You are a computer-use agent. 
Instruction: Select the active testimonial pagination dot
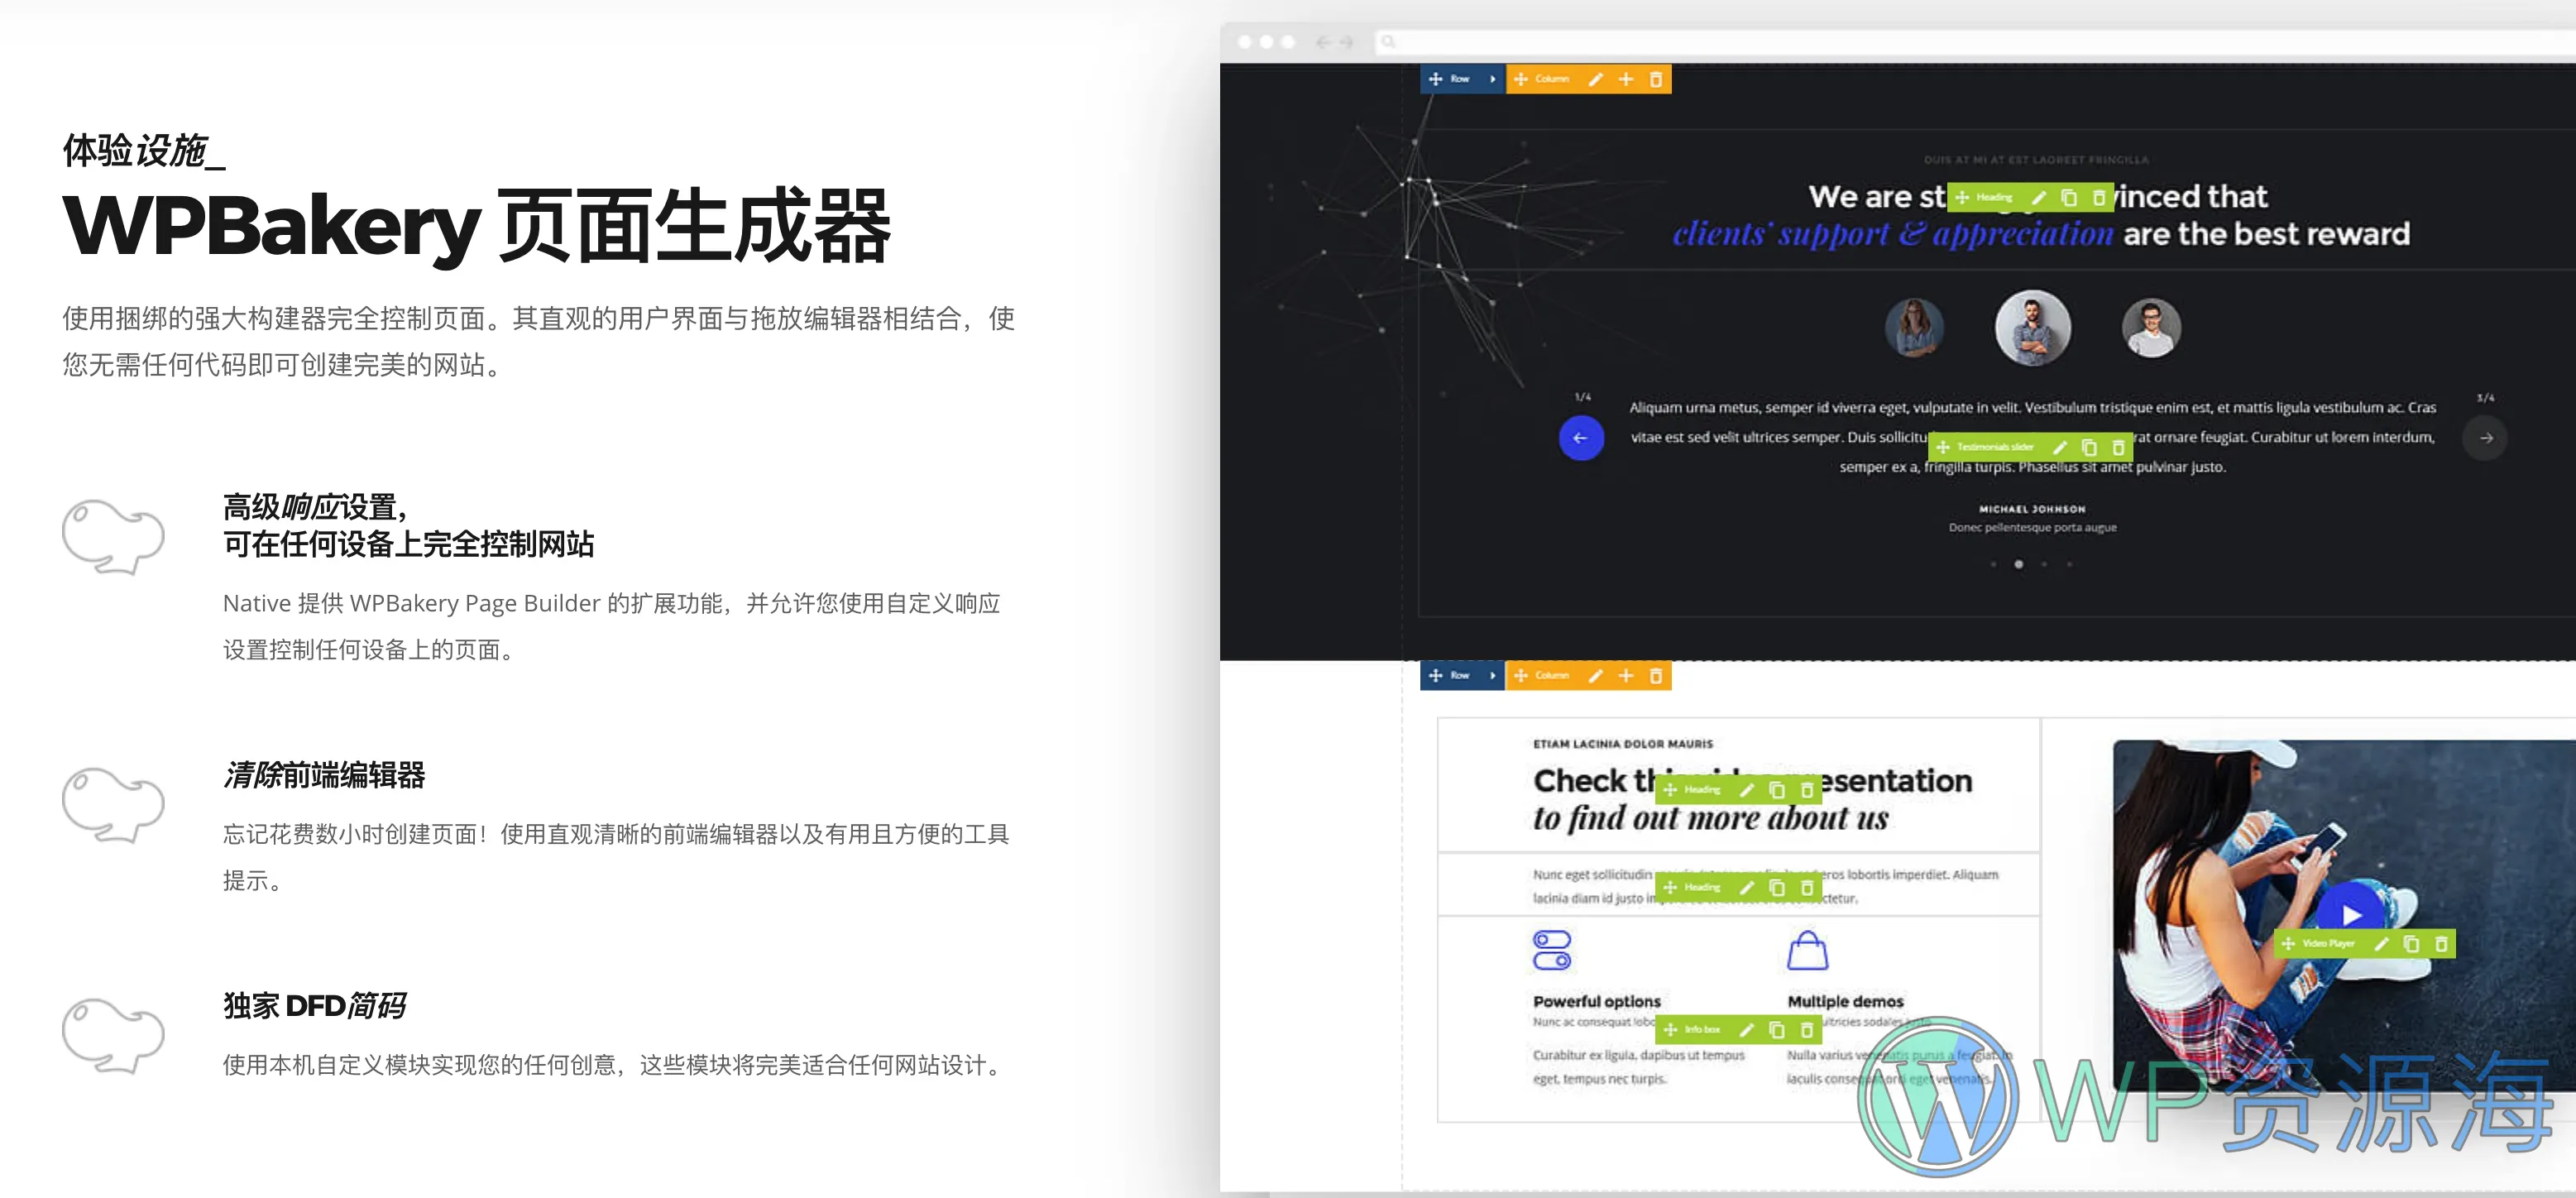tap(2019, 565)
